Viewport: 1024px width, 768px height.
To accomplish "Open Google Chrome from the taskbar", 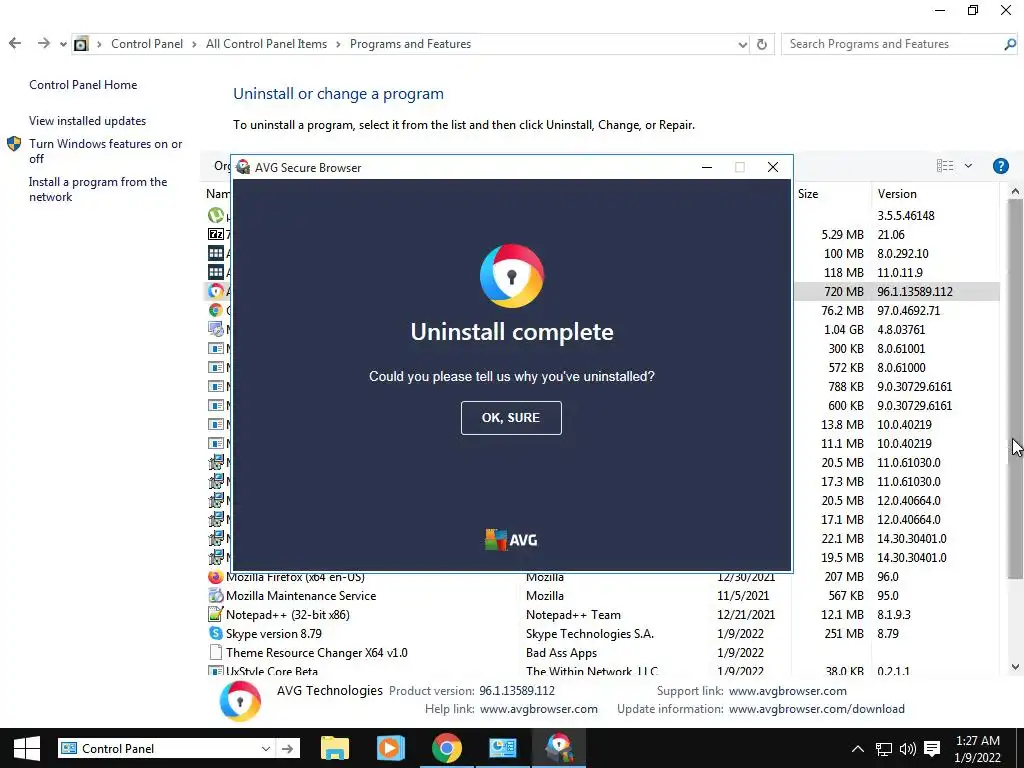I will (x=447, y=748).
